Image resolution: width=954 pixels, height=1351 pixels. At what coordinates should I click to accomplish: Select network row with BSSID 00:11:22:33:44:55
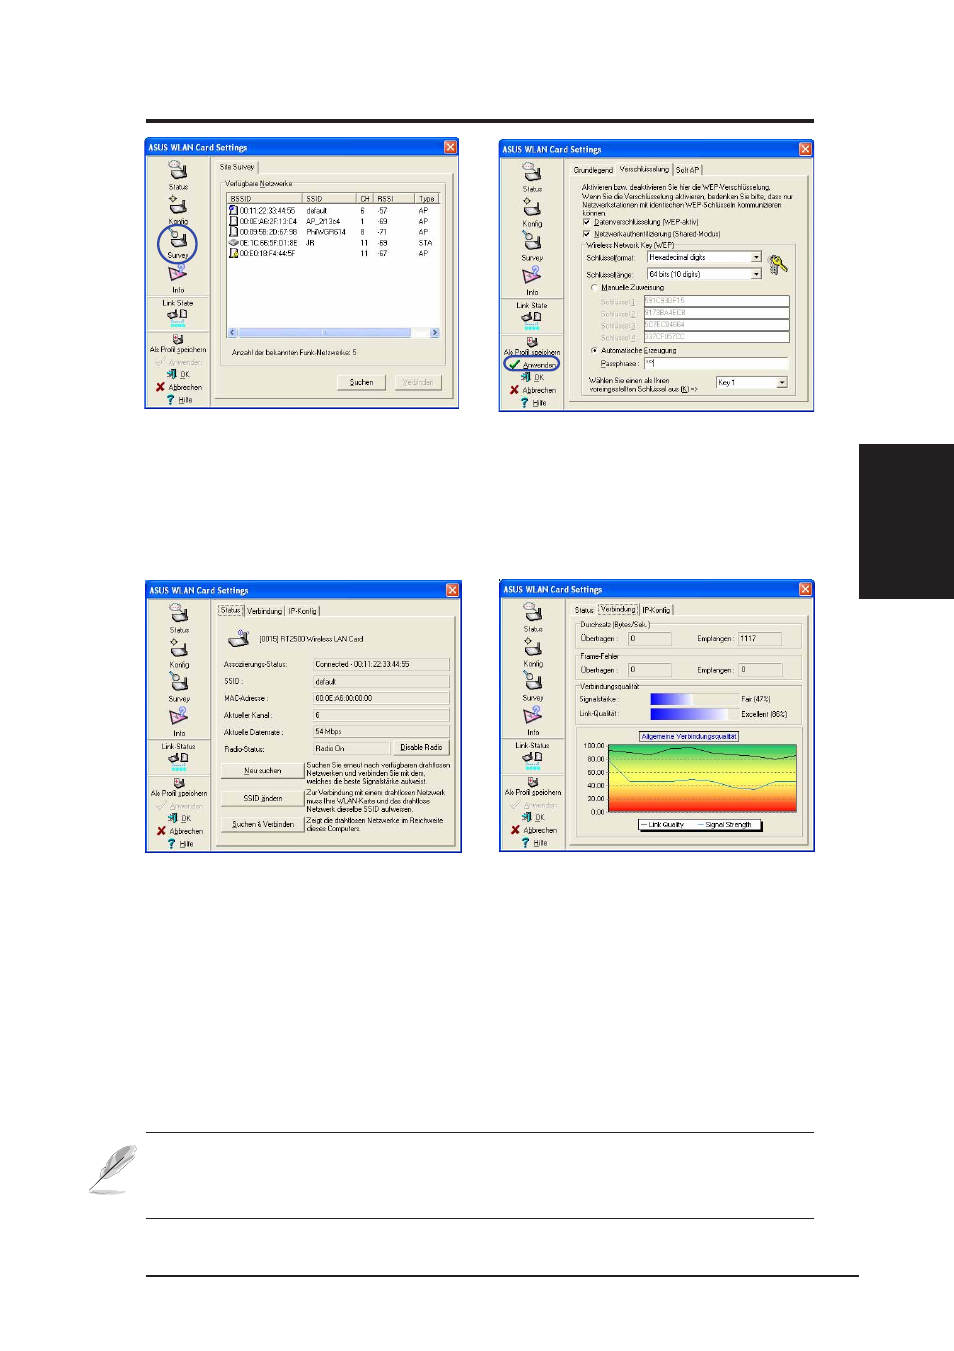[333, 210]
